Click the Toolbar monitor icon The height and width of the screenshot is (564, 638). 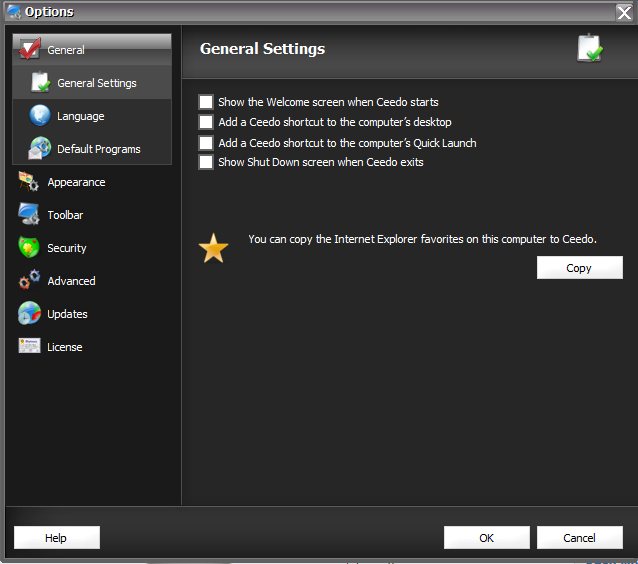29,215
